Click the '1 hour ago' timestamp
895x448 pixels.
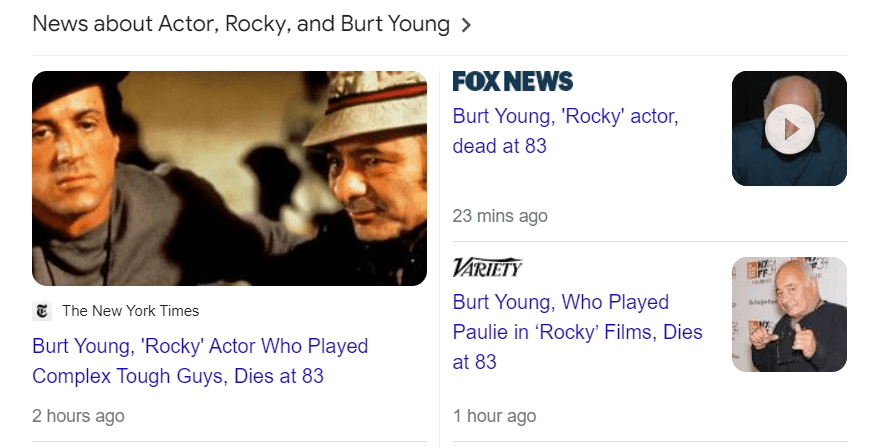point(494,415)
